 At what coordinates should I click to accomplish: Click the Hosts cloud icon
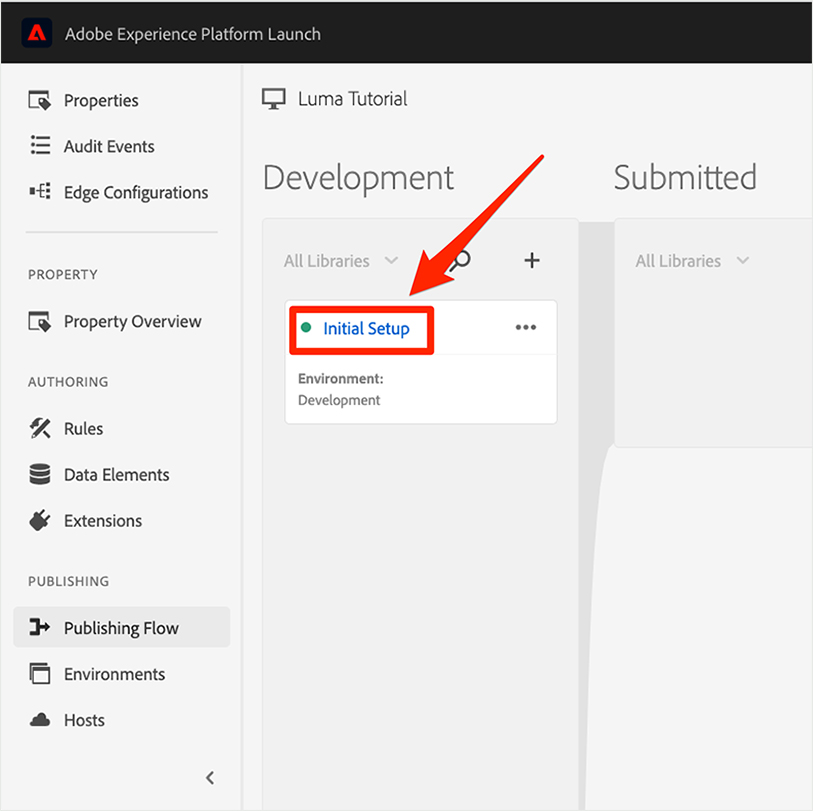pyautogui.click(x=40, y=720)
